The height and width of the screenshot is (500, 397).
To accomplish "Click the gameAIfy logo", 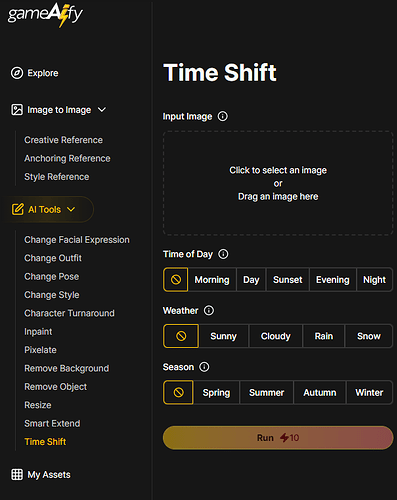I will [45, 15].
